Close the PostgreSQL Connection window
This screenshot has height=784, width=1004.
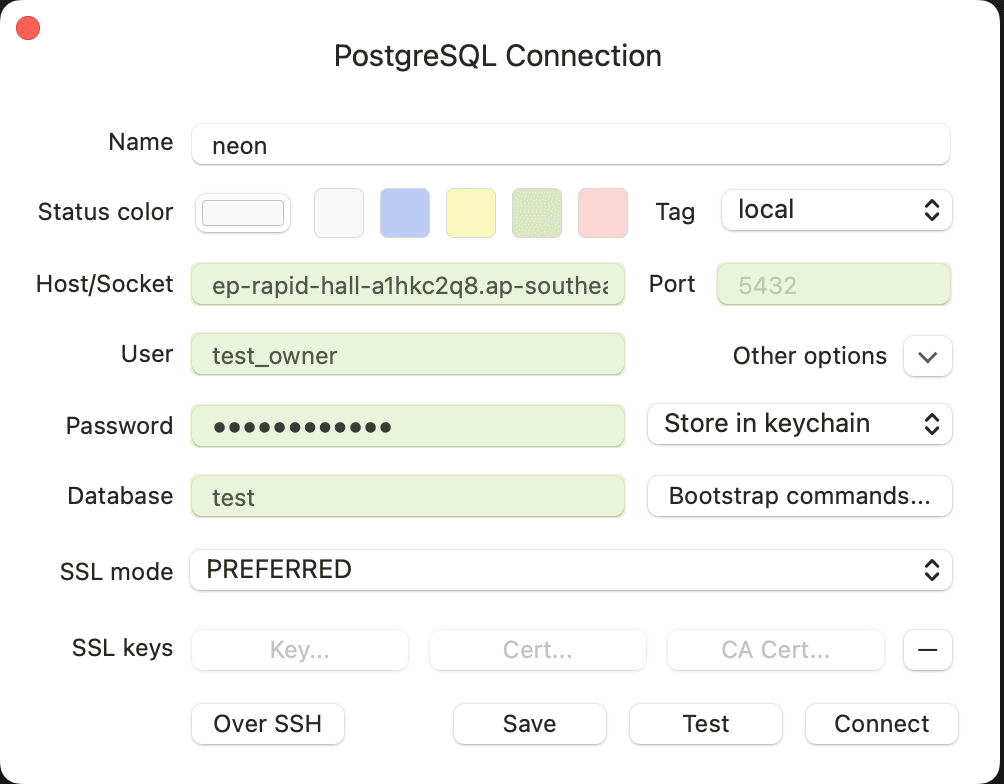point(28,28)
